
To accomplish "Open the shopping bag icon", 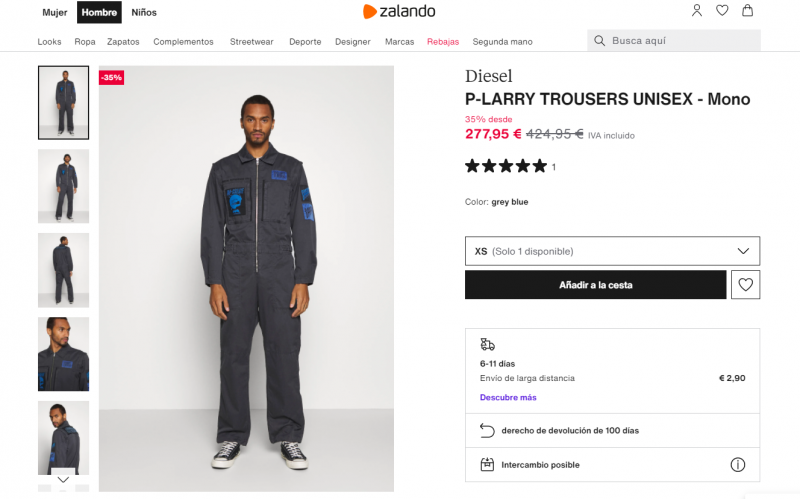I will (747, 11).
